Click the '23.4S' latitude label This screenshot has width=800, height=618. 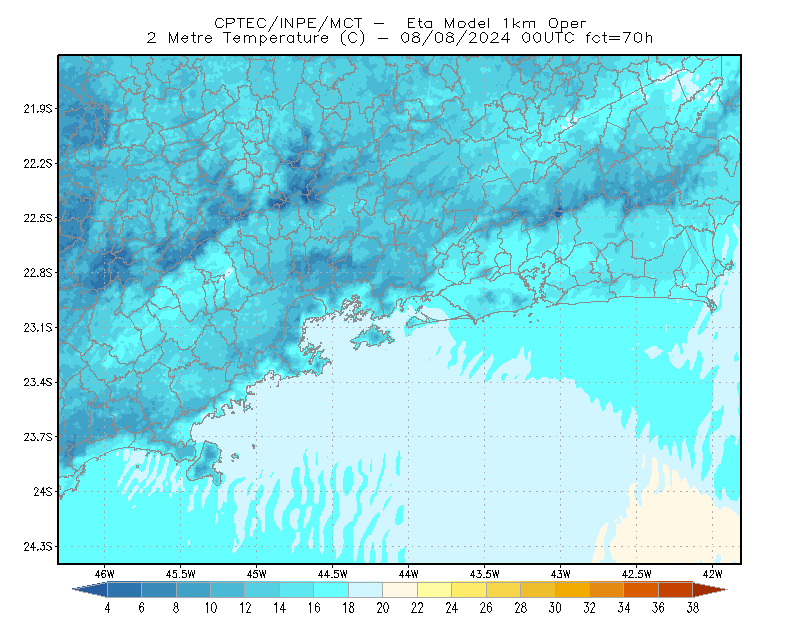coord(38,382)
